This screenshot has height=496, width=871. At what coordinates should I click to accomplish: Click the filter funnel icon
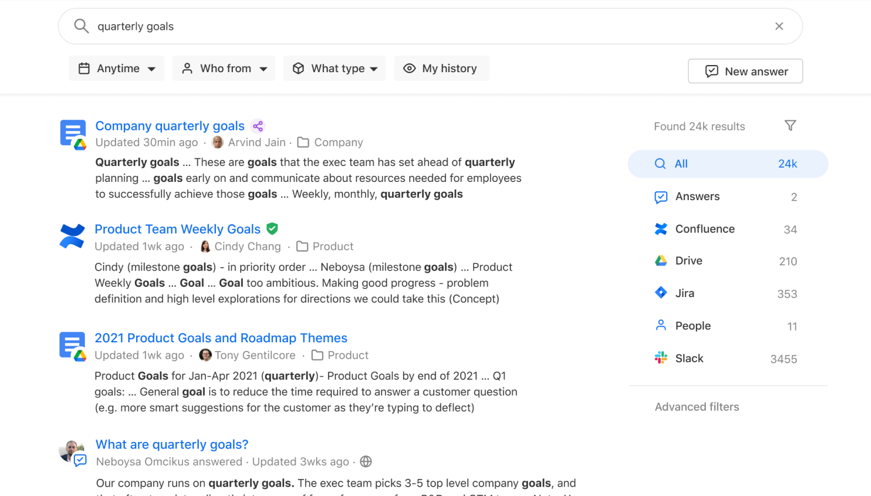[x=790, y=126]
